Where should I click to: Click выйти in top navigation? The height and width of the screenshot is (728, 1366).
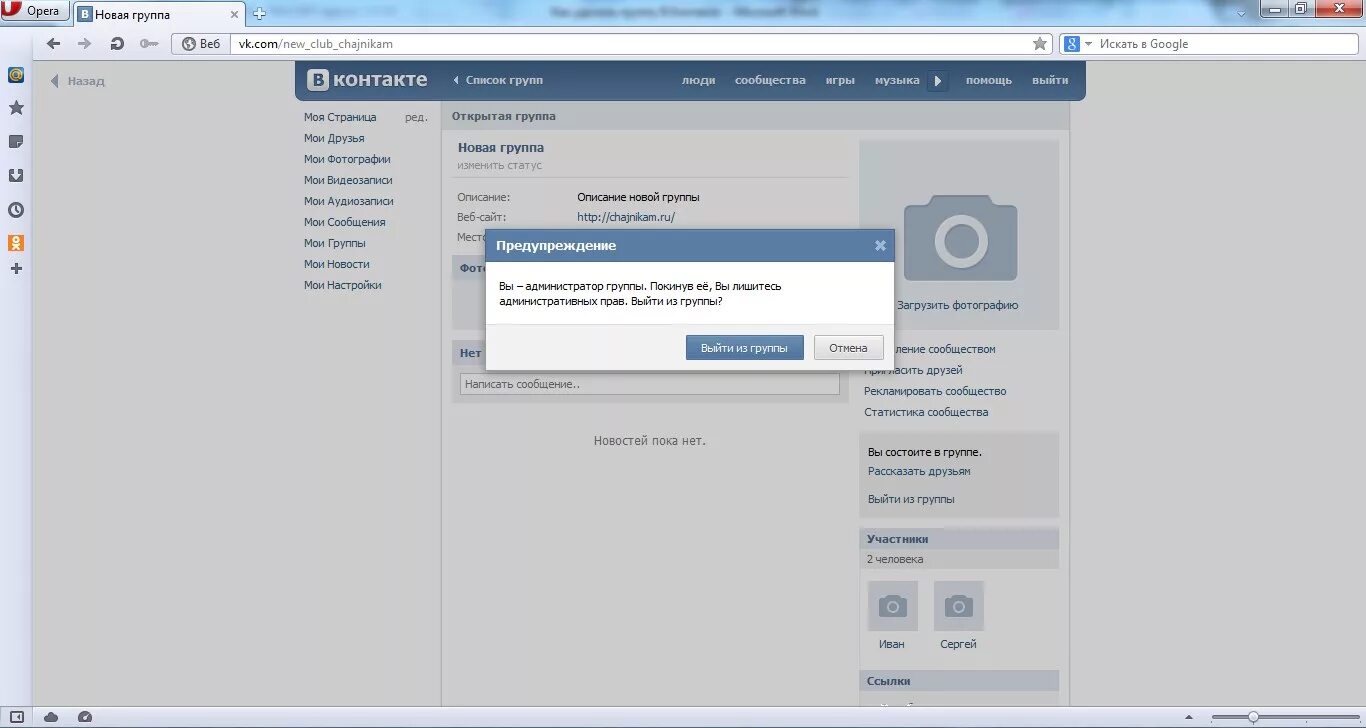point(1050,80)
